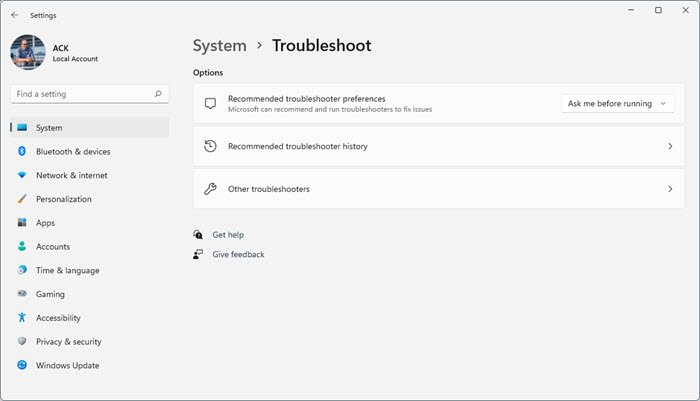
Task: Click the Network & internet wifi icon
Action: 21,175
